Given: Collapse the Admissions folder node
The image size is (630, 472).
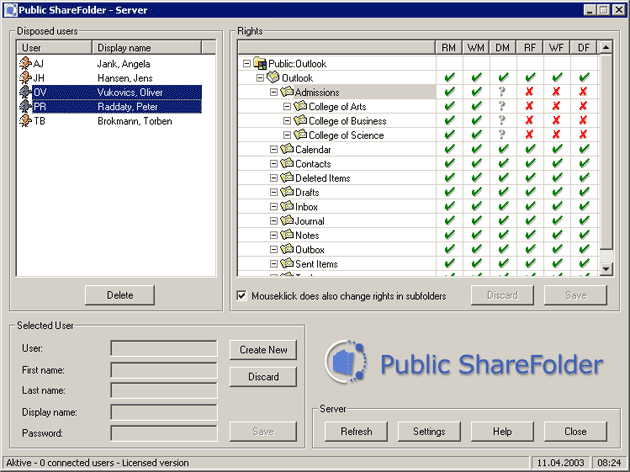Looking at the screenshot, I should [x=273, y=93].
